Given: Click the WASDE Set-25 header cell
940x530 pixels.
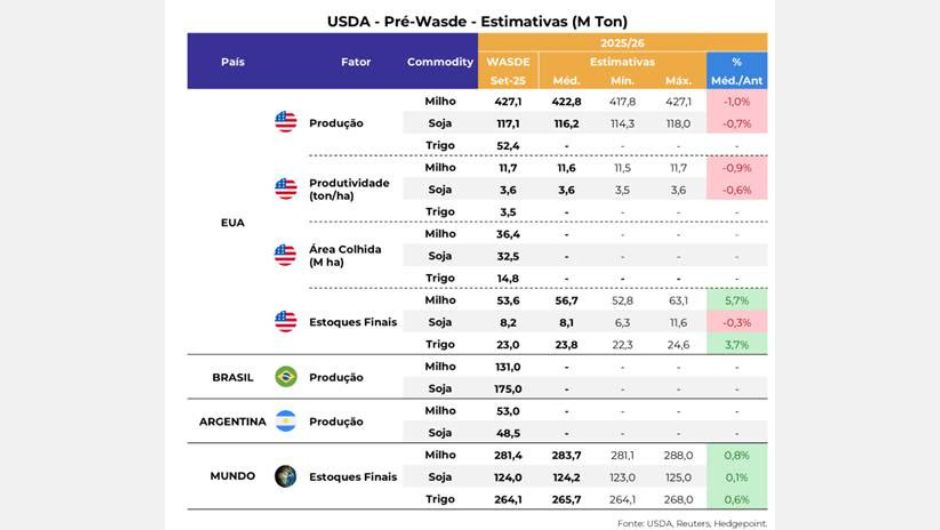Looking at the screenshot, I should tap(508, 70).
